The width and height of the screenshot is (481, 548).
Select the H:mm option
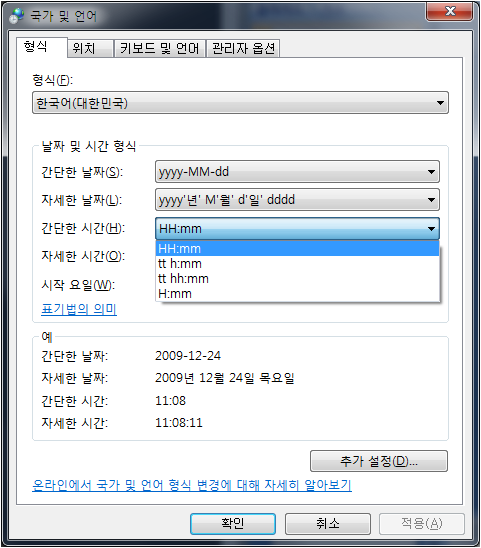(x=297, y=294)
